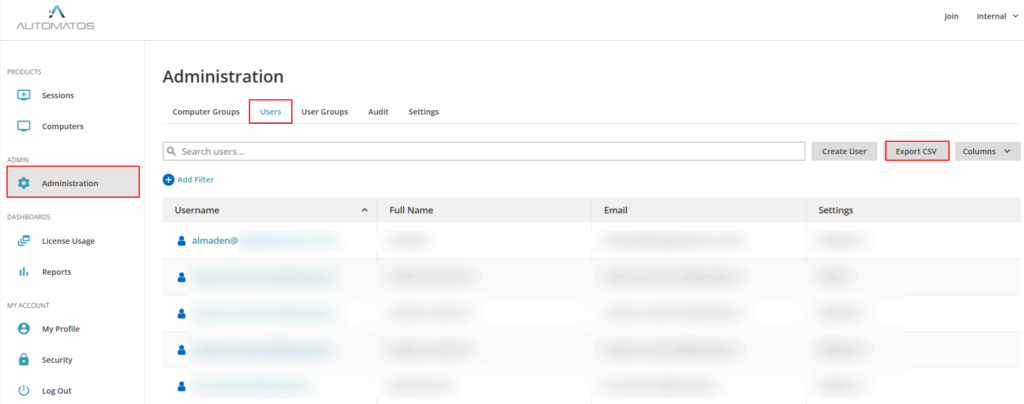Expand the Columns dropdown
The height and width of the screenshot is (404, 1024).
point(986,151)
